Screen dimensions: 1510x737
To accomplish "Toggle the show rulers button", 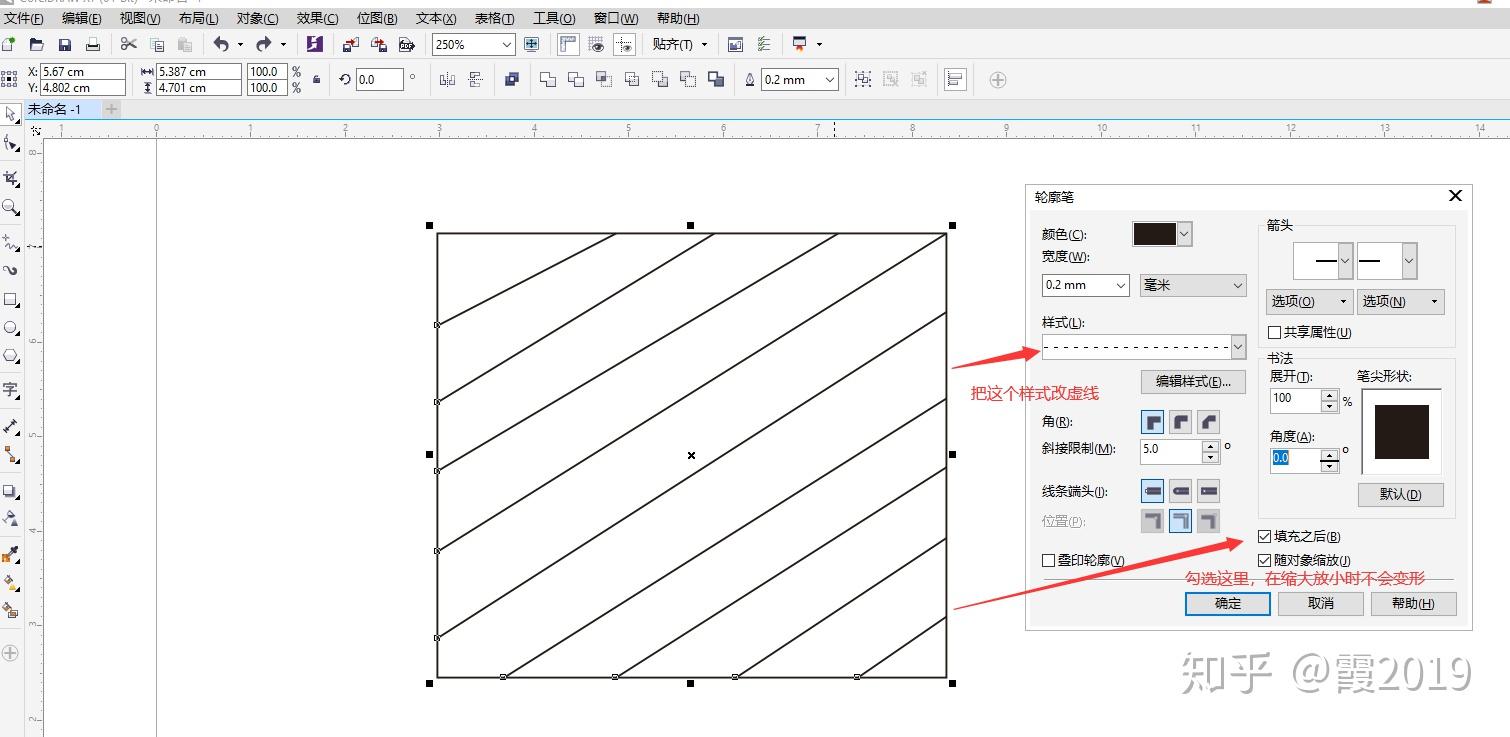I will (x=569, y=44).
